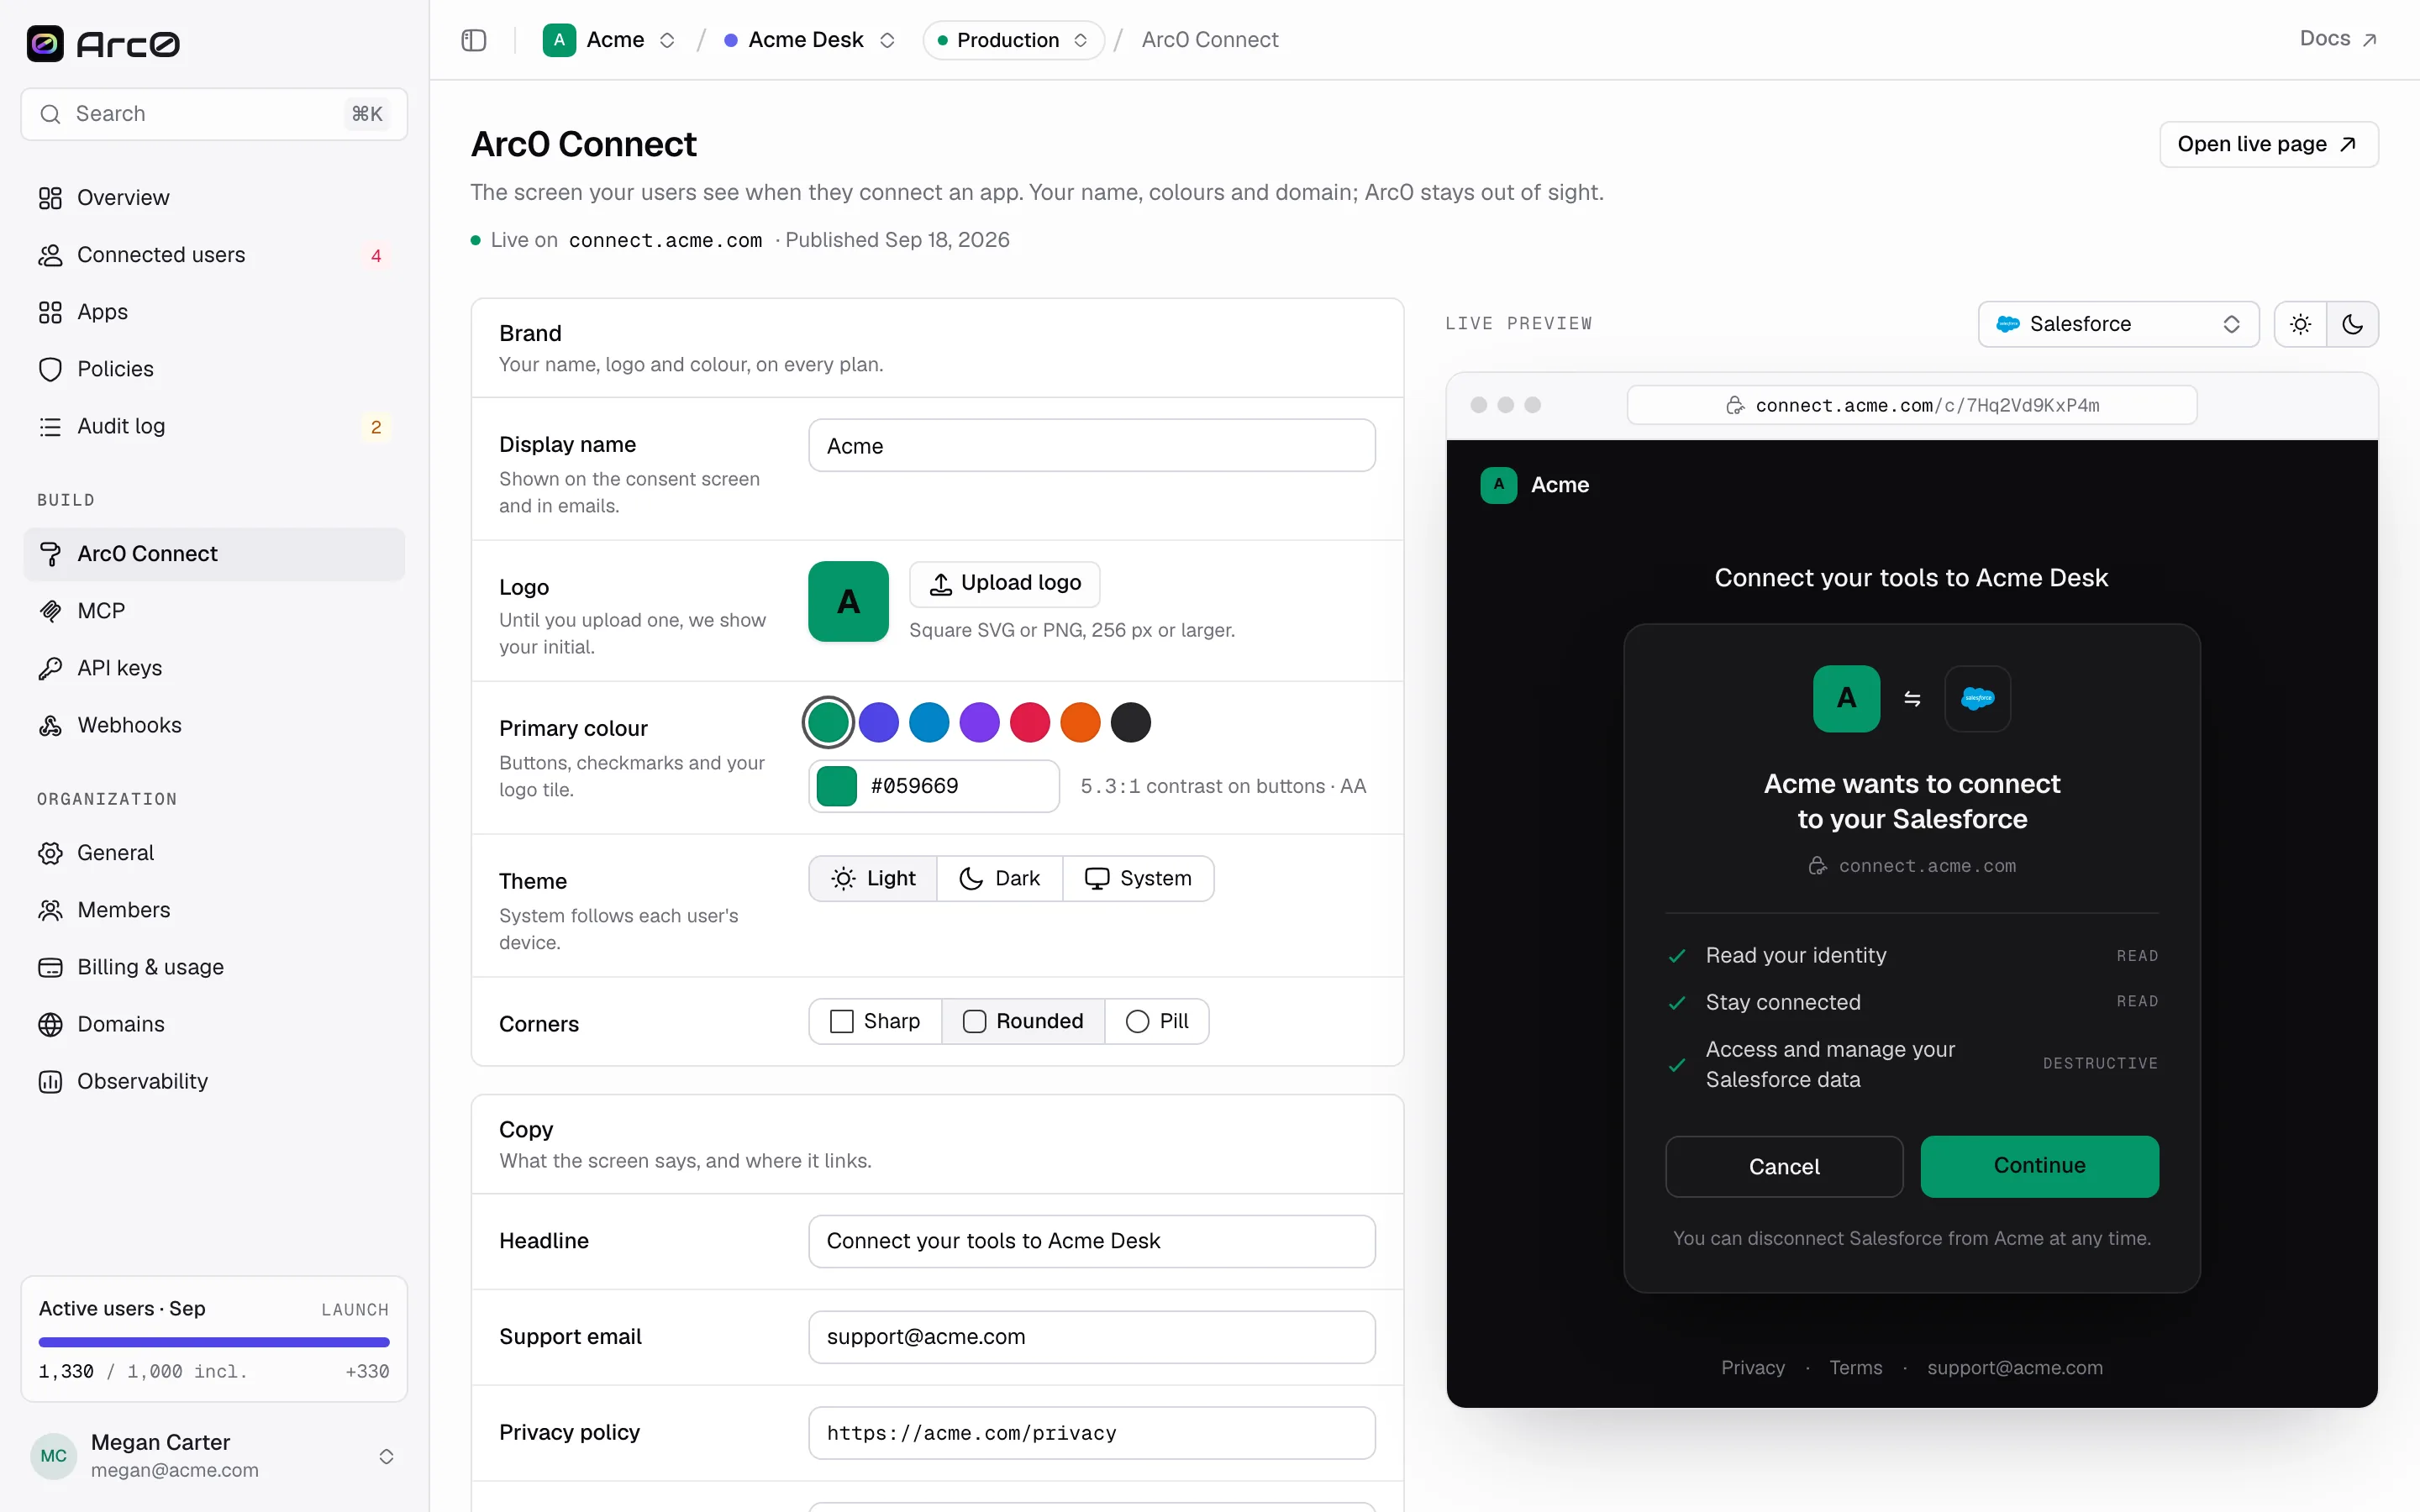Pick the indigo primary colour swatch
The image size is (2420, 1512).
tap(878, 722)
